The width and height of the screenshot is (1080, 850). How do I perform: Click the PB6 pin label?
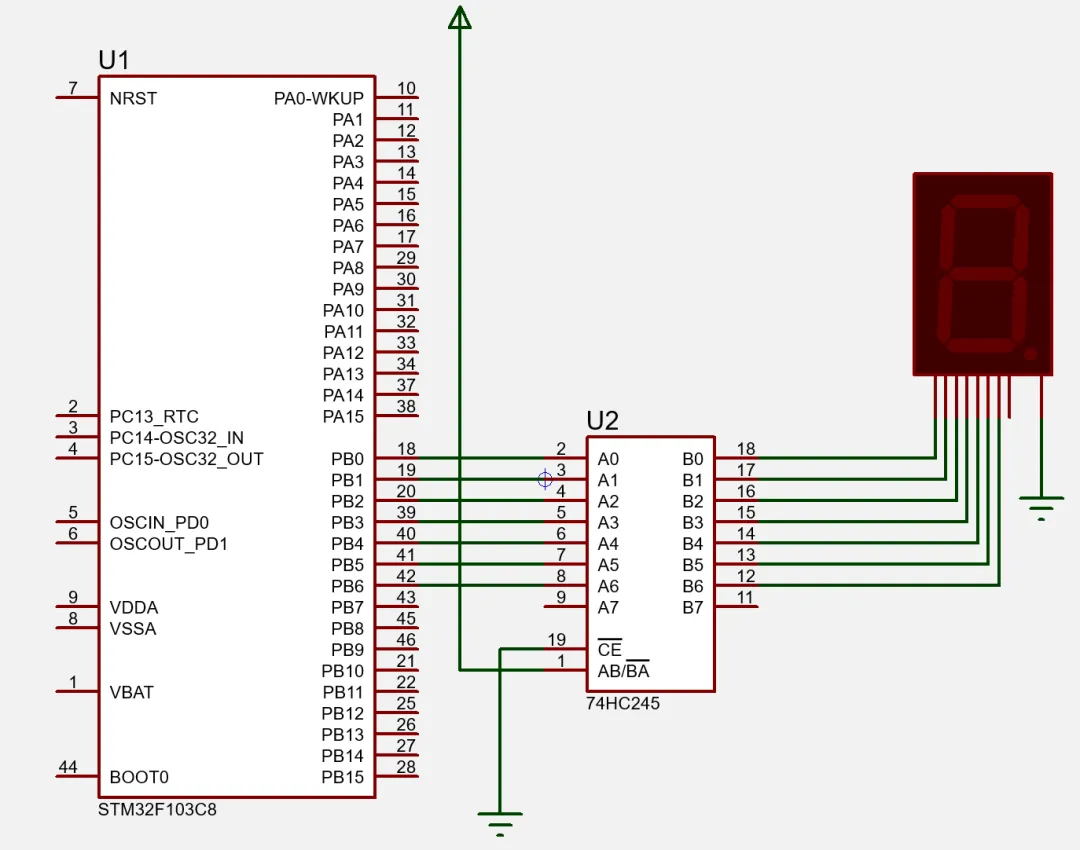[x=347, y=586]
